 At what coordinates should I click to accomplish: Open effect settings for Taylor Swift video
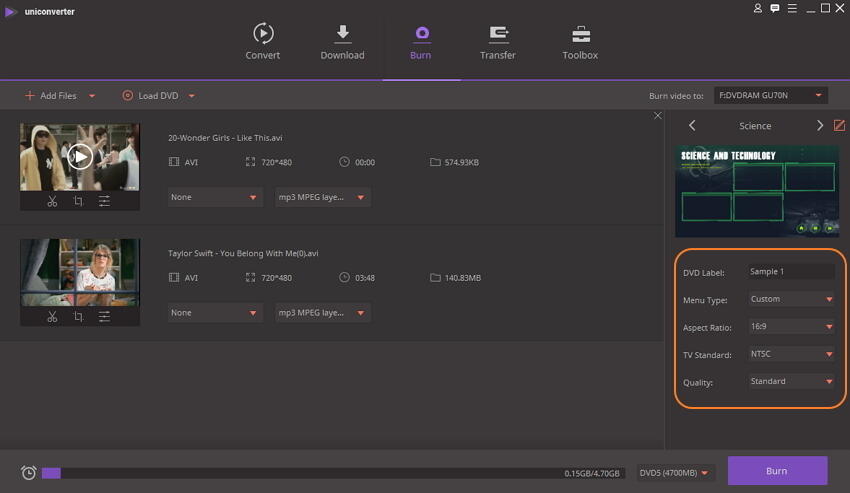pyautogui.click(x=104, y=316)
